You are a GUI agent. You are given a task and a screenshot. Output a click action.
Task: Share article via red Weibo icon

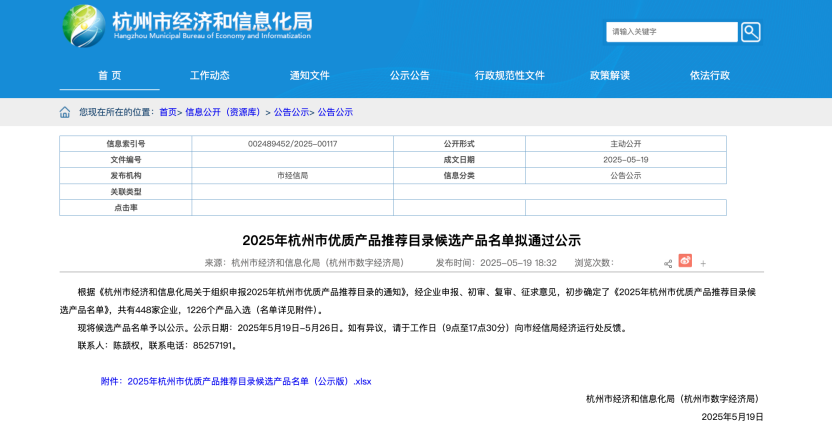(685, 261)
